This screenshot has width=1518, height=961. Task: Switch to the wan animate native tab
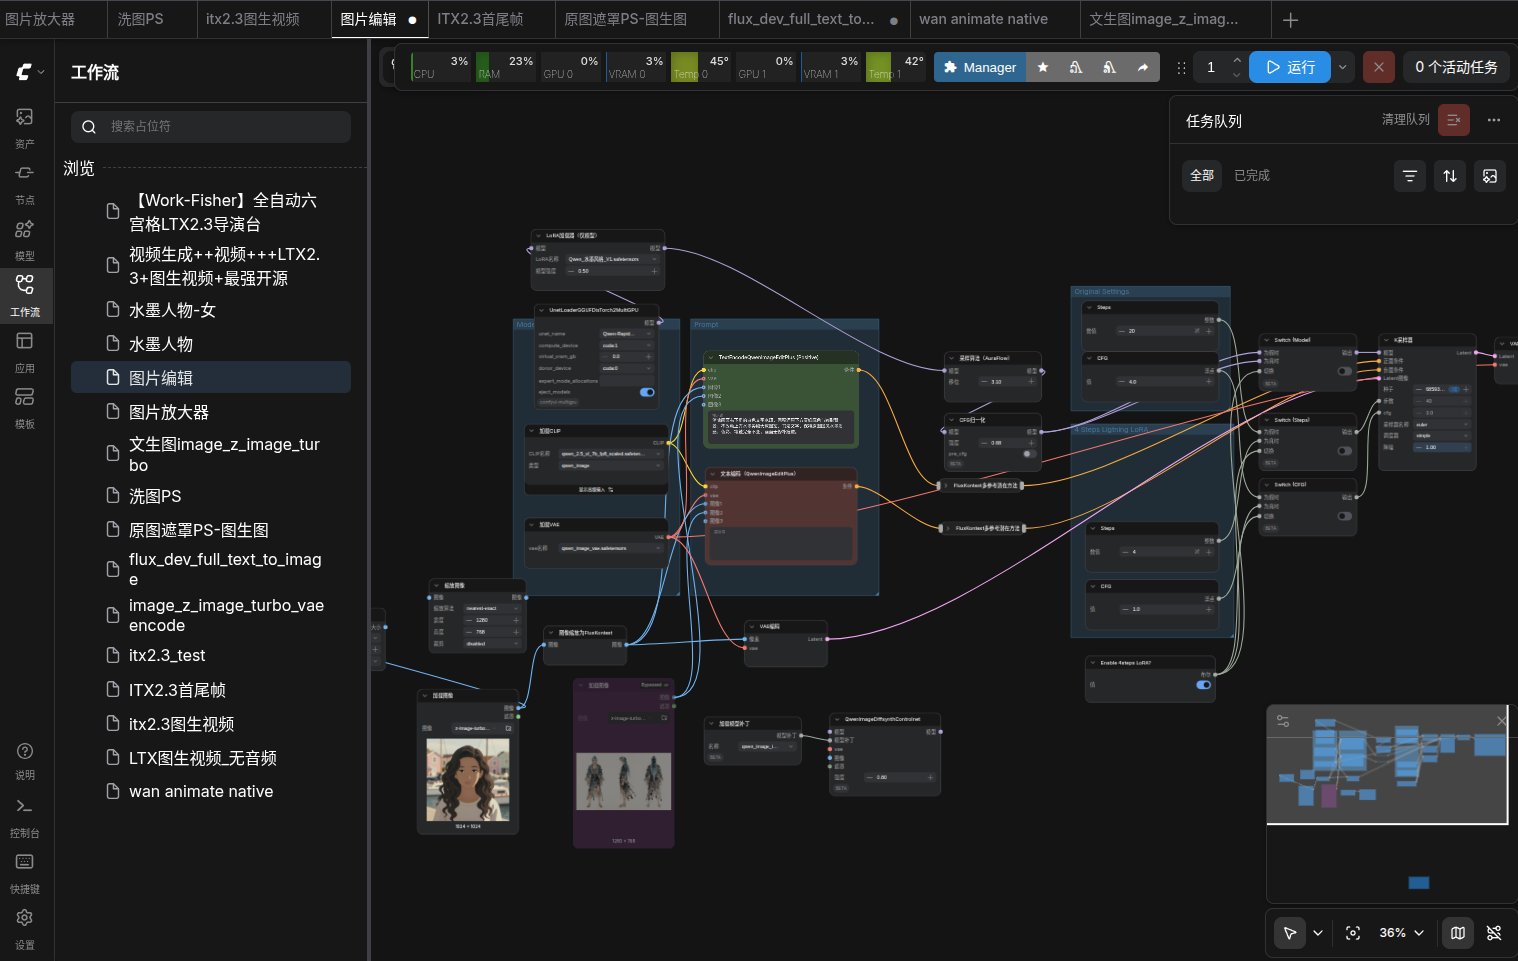pos(983,19)
